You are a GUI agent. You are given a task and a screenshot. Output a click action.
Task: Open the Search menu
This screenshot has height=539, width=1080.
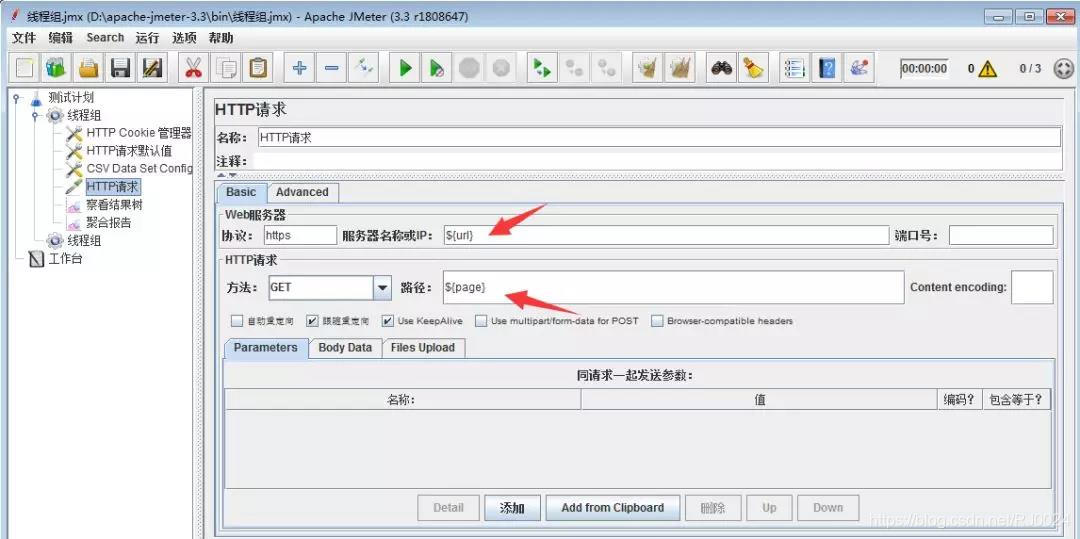coord(105,38)
